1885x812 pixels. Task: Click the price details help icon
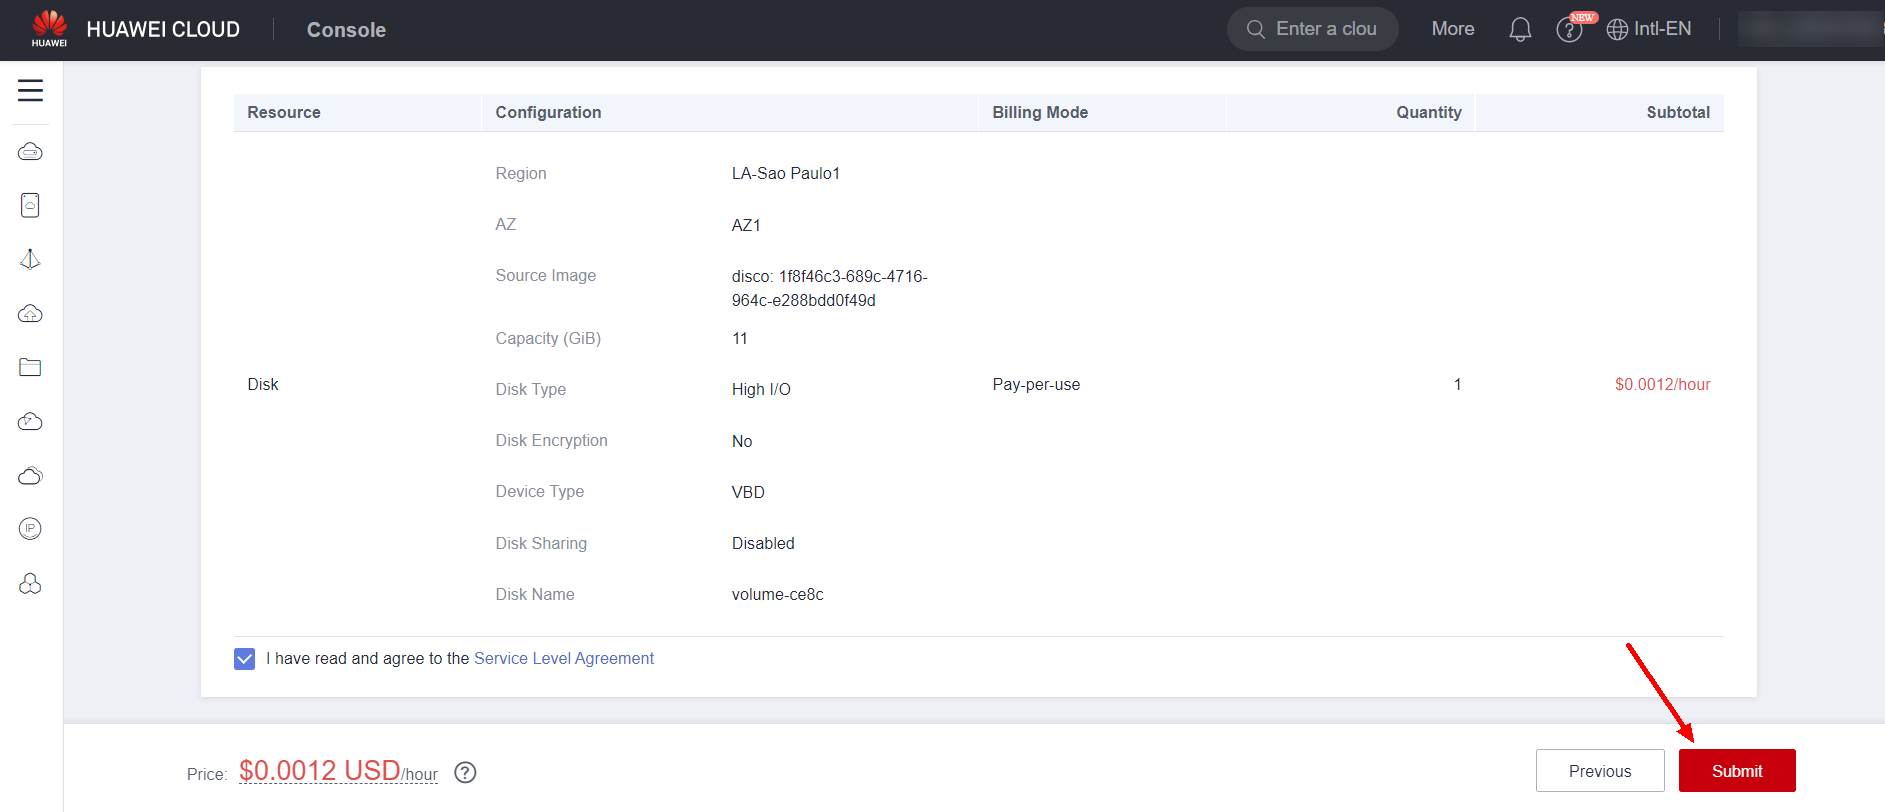tap(465, 773)
